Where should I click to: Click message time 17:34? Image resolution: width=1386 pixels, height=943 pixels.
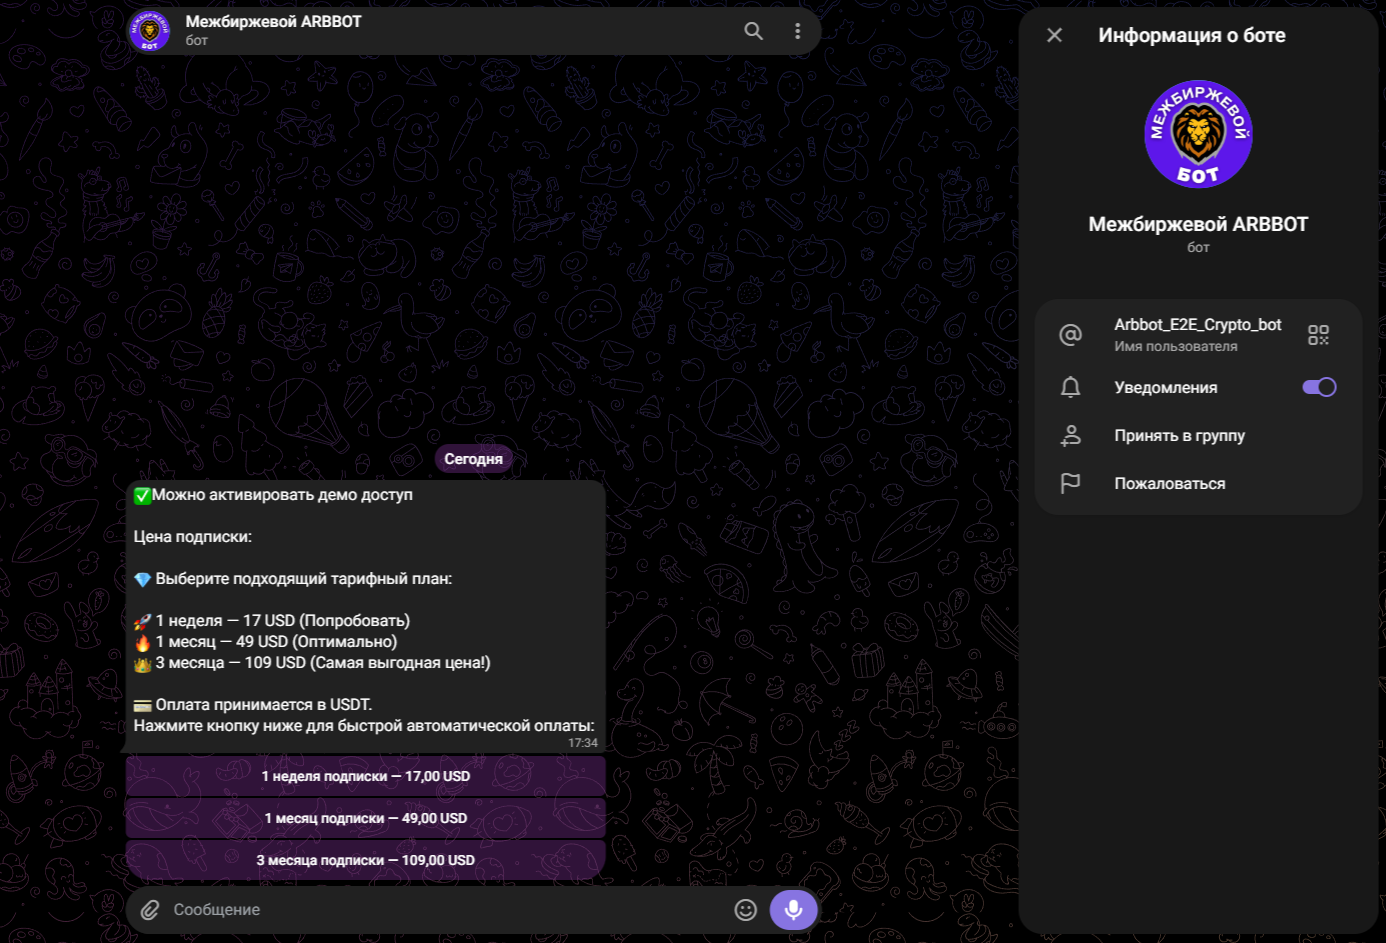[583, 743]
